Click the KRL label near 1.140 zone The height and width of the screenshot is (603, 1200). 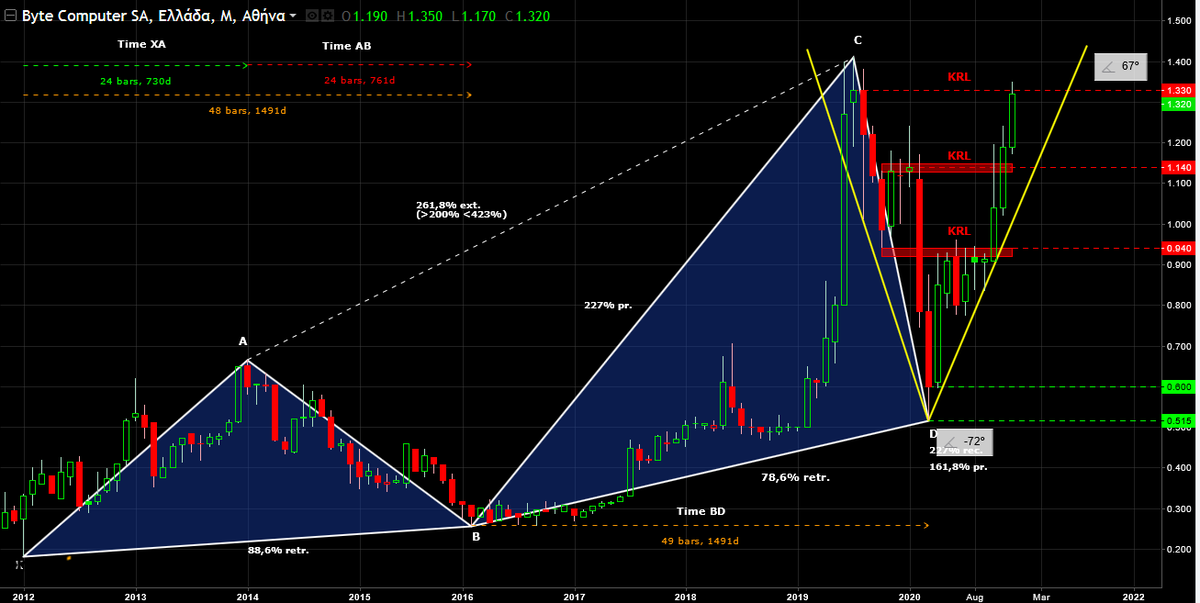[x=959, y=156]
